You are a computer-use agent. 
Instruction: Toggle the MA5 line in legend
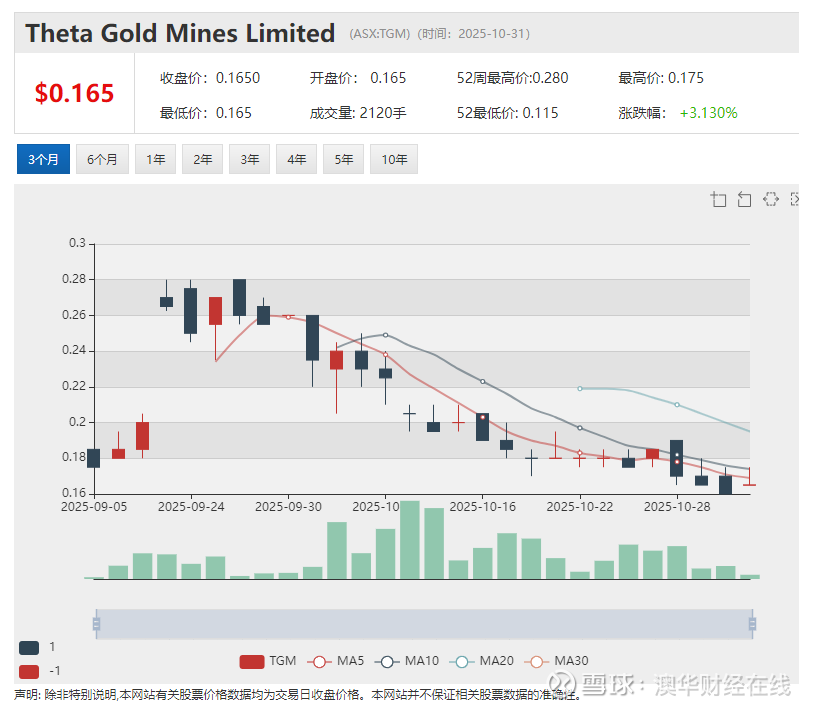click(336, 661)
